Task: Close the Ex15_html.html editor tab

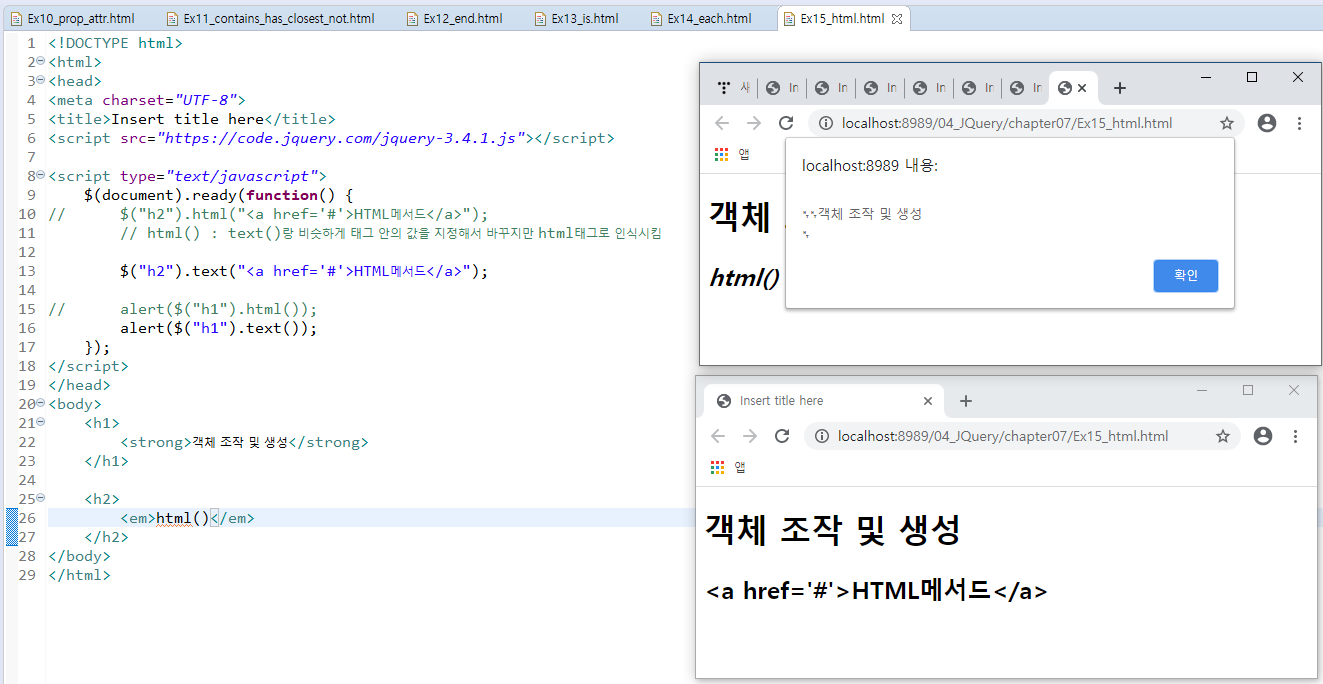Action: pyautogui.click(x=896, y=19)
